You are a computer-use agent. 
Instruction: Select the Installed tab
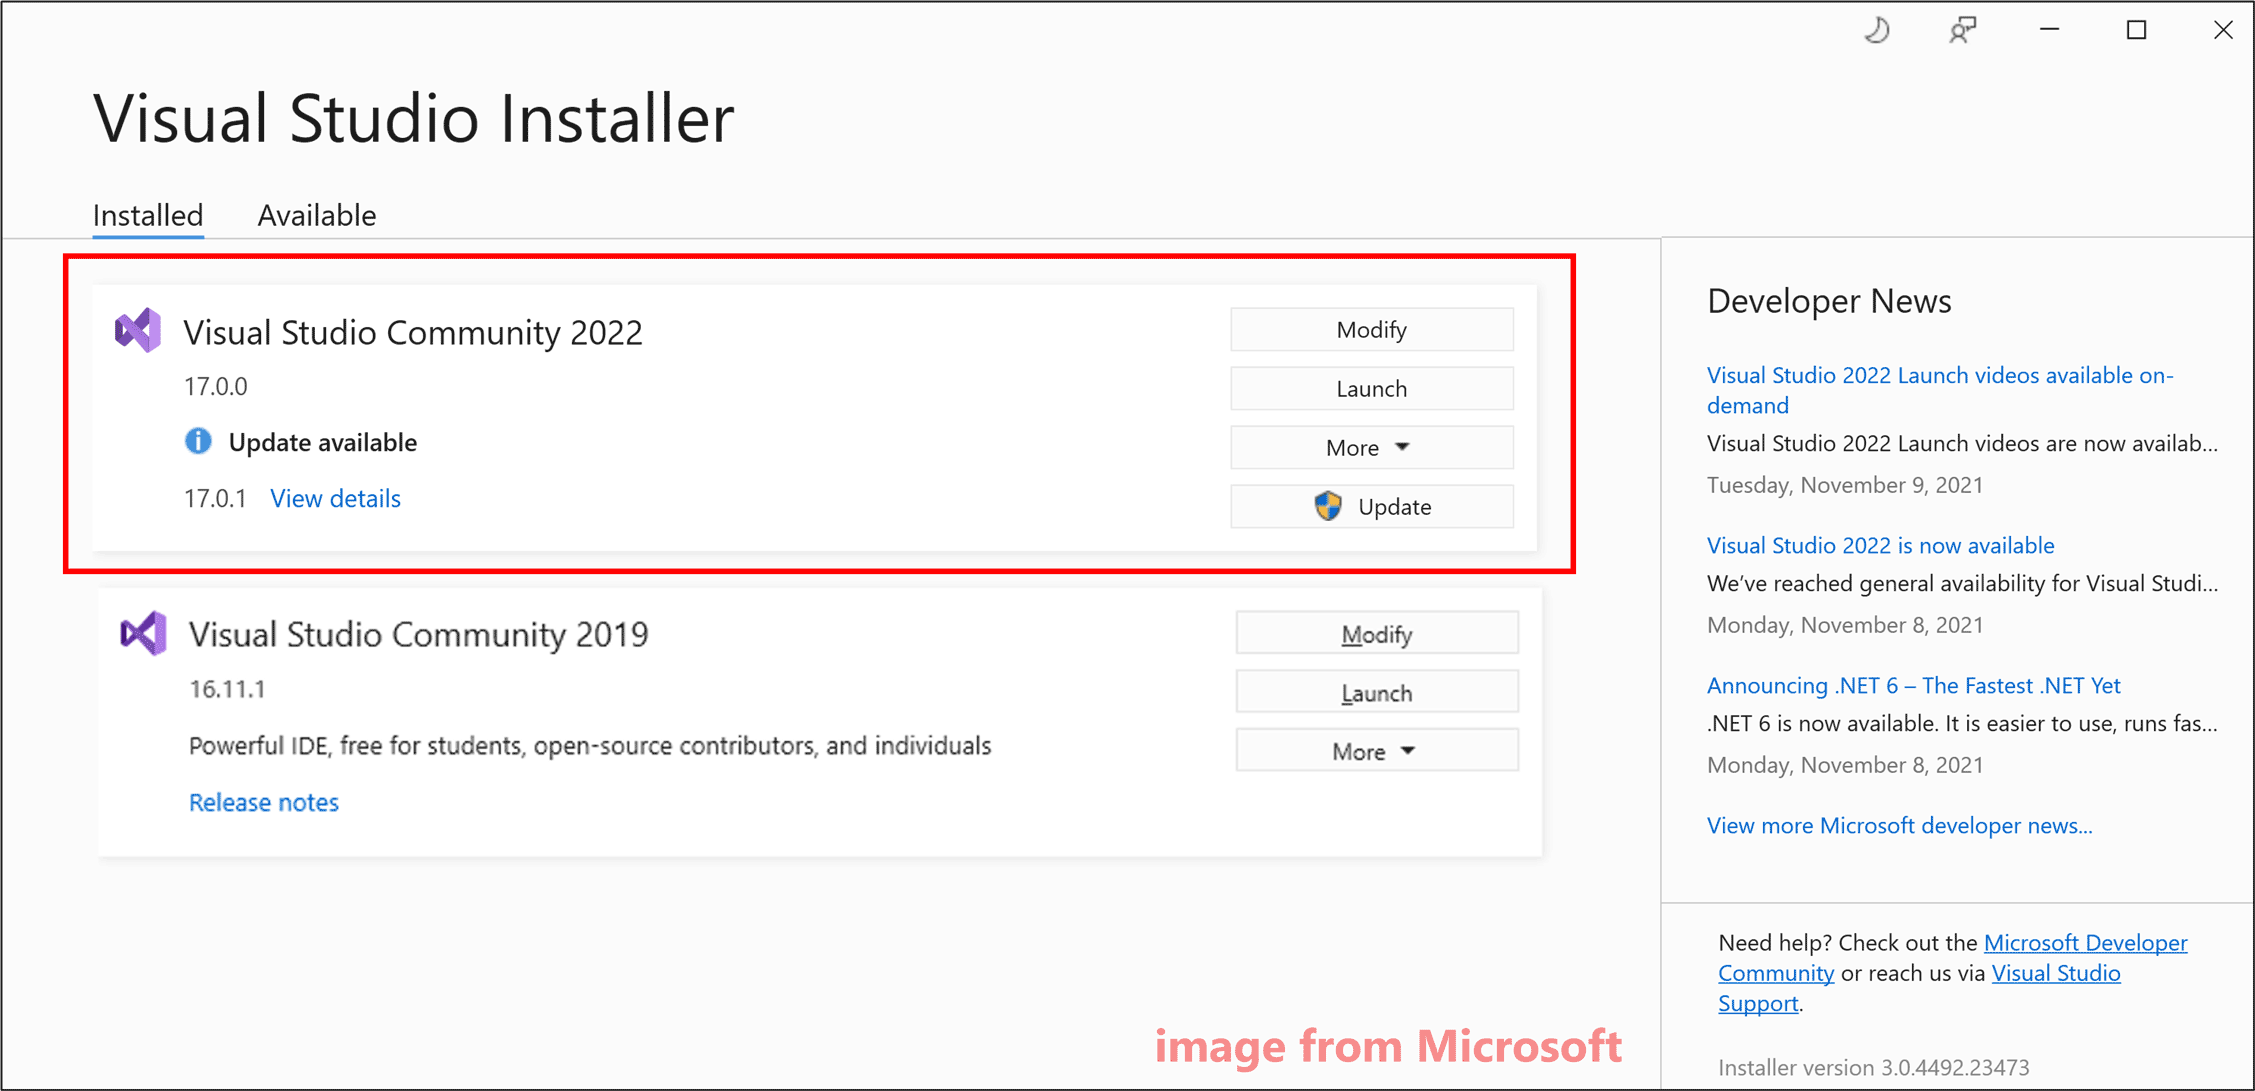pos(144,213)
